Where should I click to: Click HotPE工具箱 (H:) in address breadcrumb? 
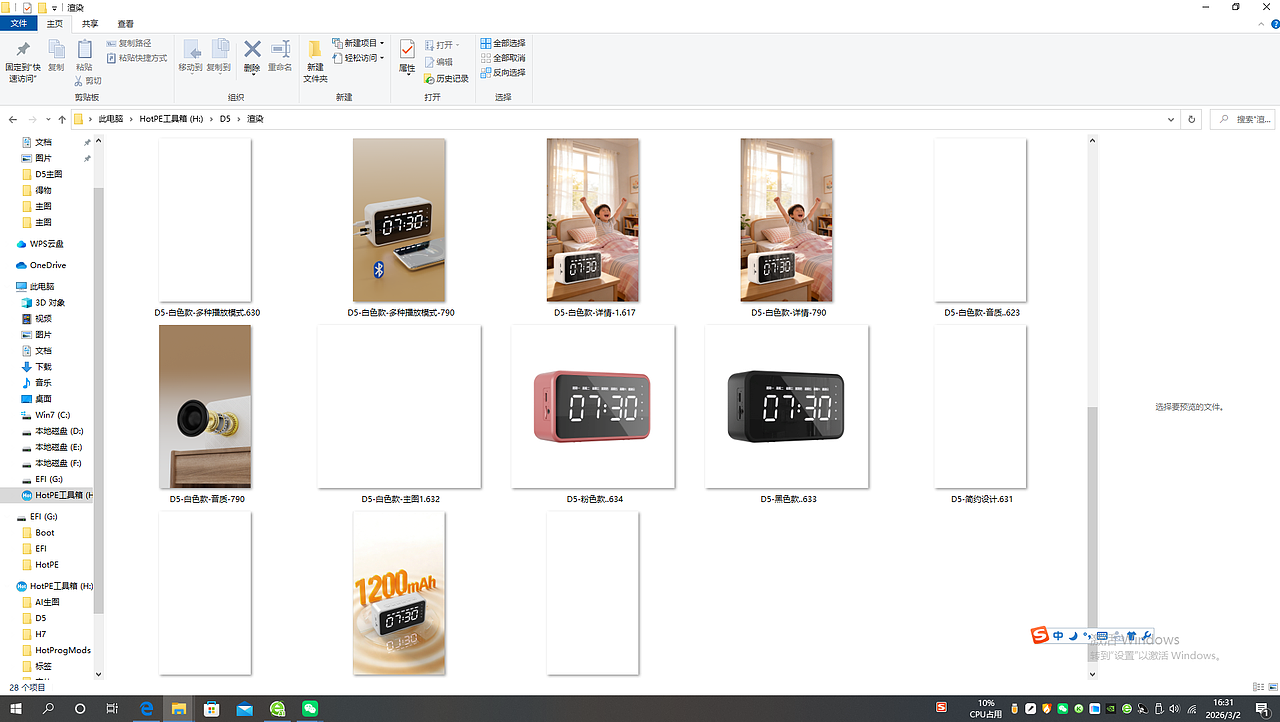pos(171,119)
